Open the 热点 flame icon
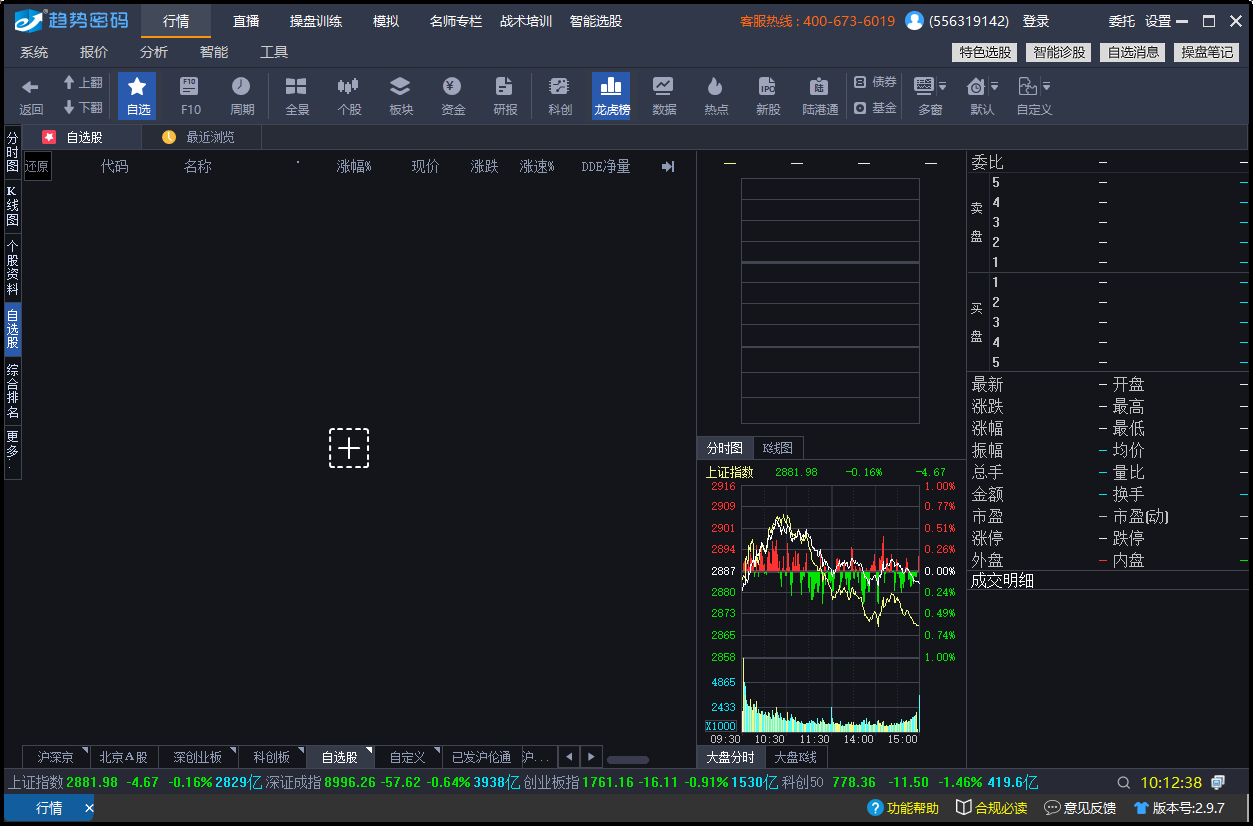 pos(715,86)
